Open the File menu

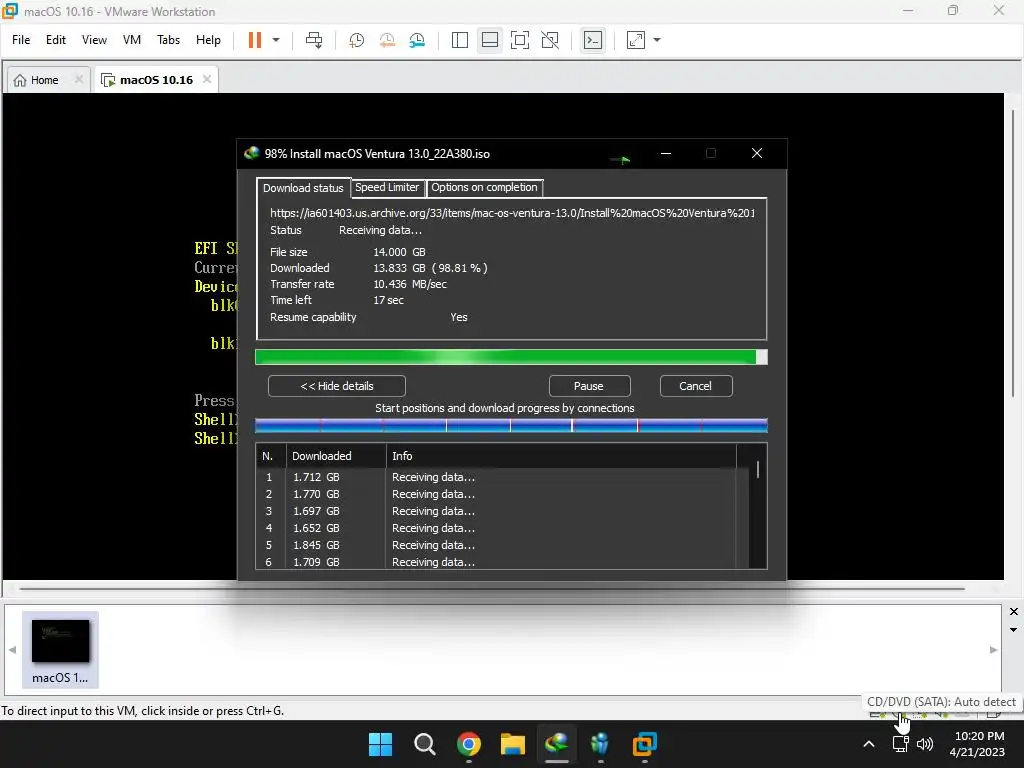[21, 40]
